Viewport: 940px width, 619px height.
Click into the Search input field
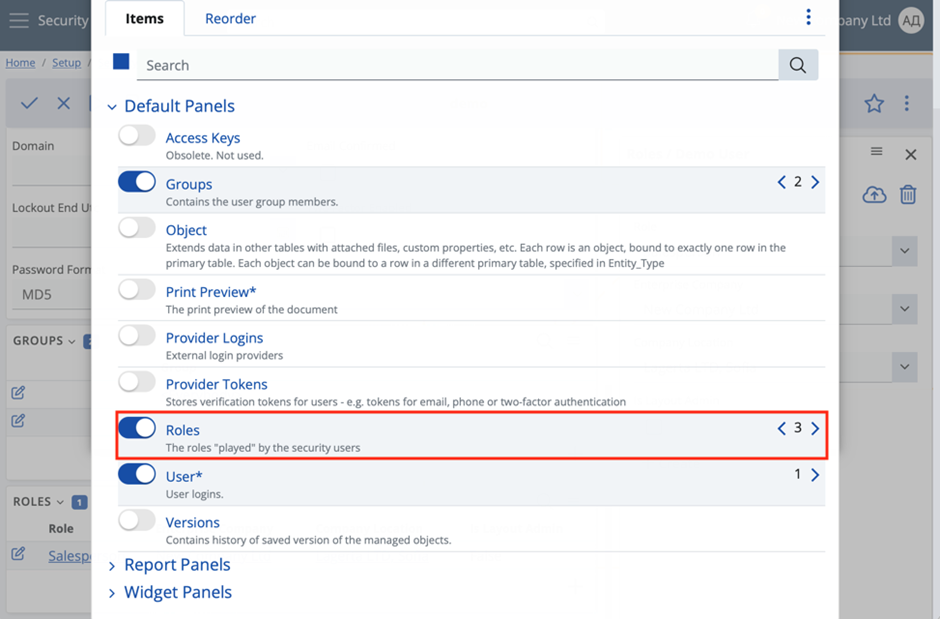pos(457,65)
